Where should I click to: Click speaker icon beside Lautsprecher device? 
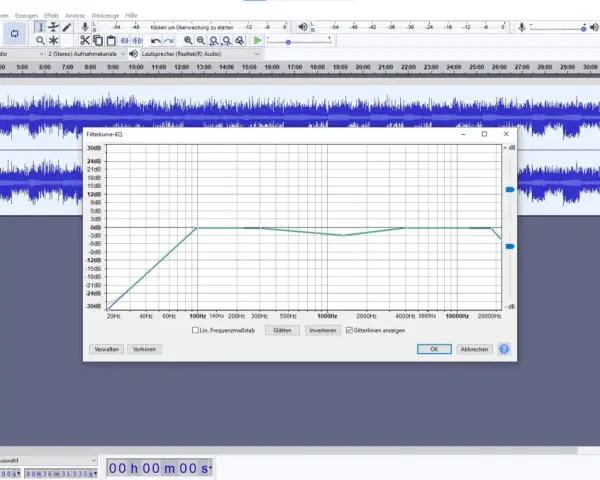133,54
